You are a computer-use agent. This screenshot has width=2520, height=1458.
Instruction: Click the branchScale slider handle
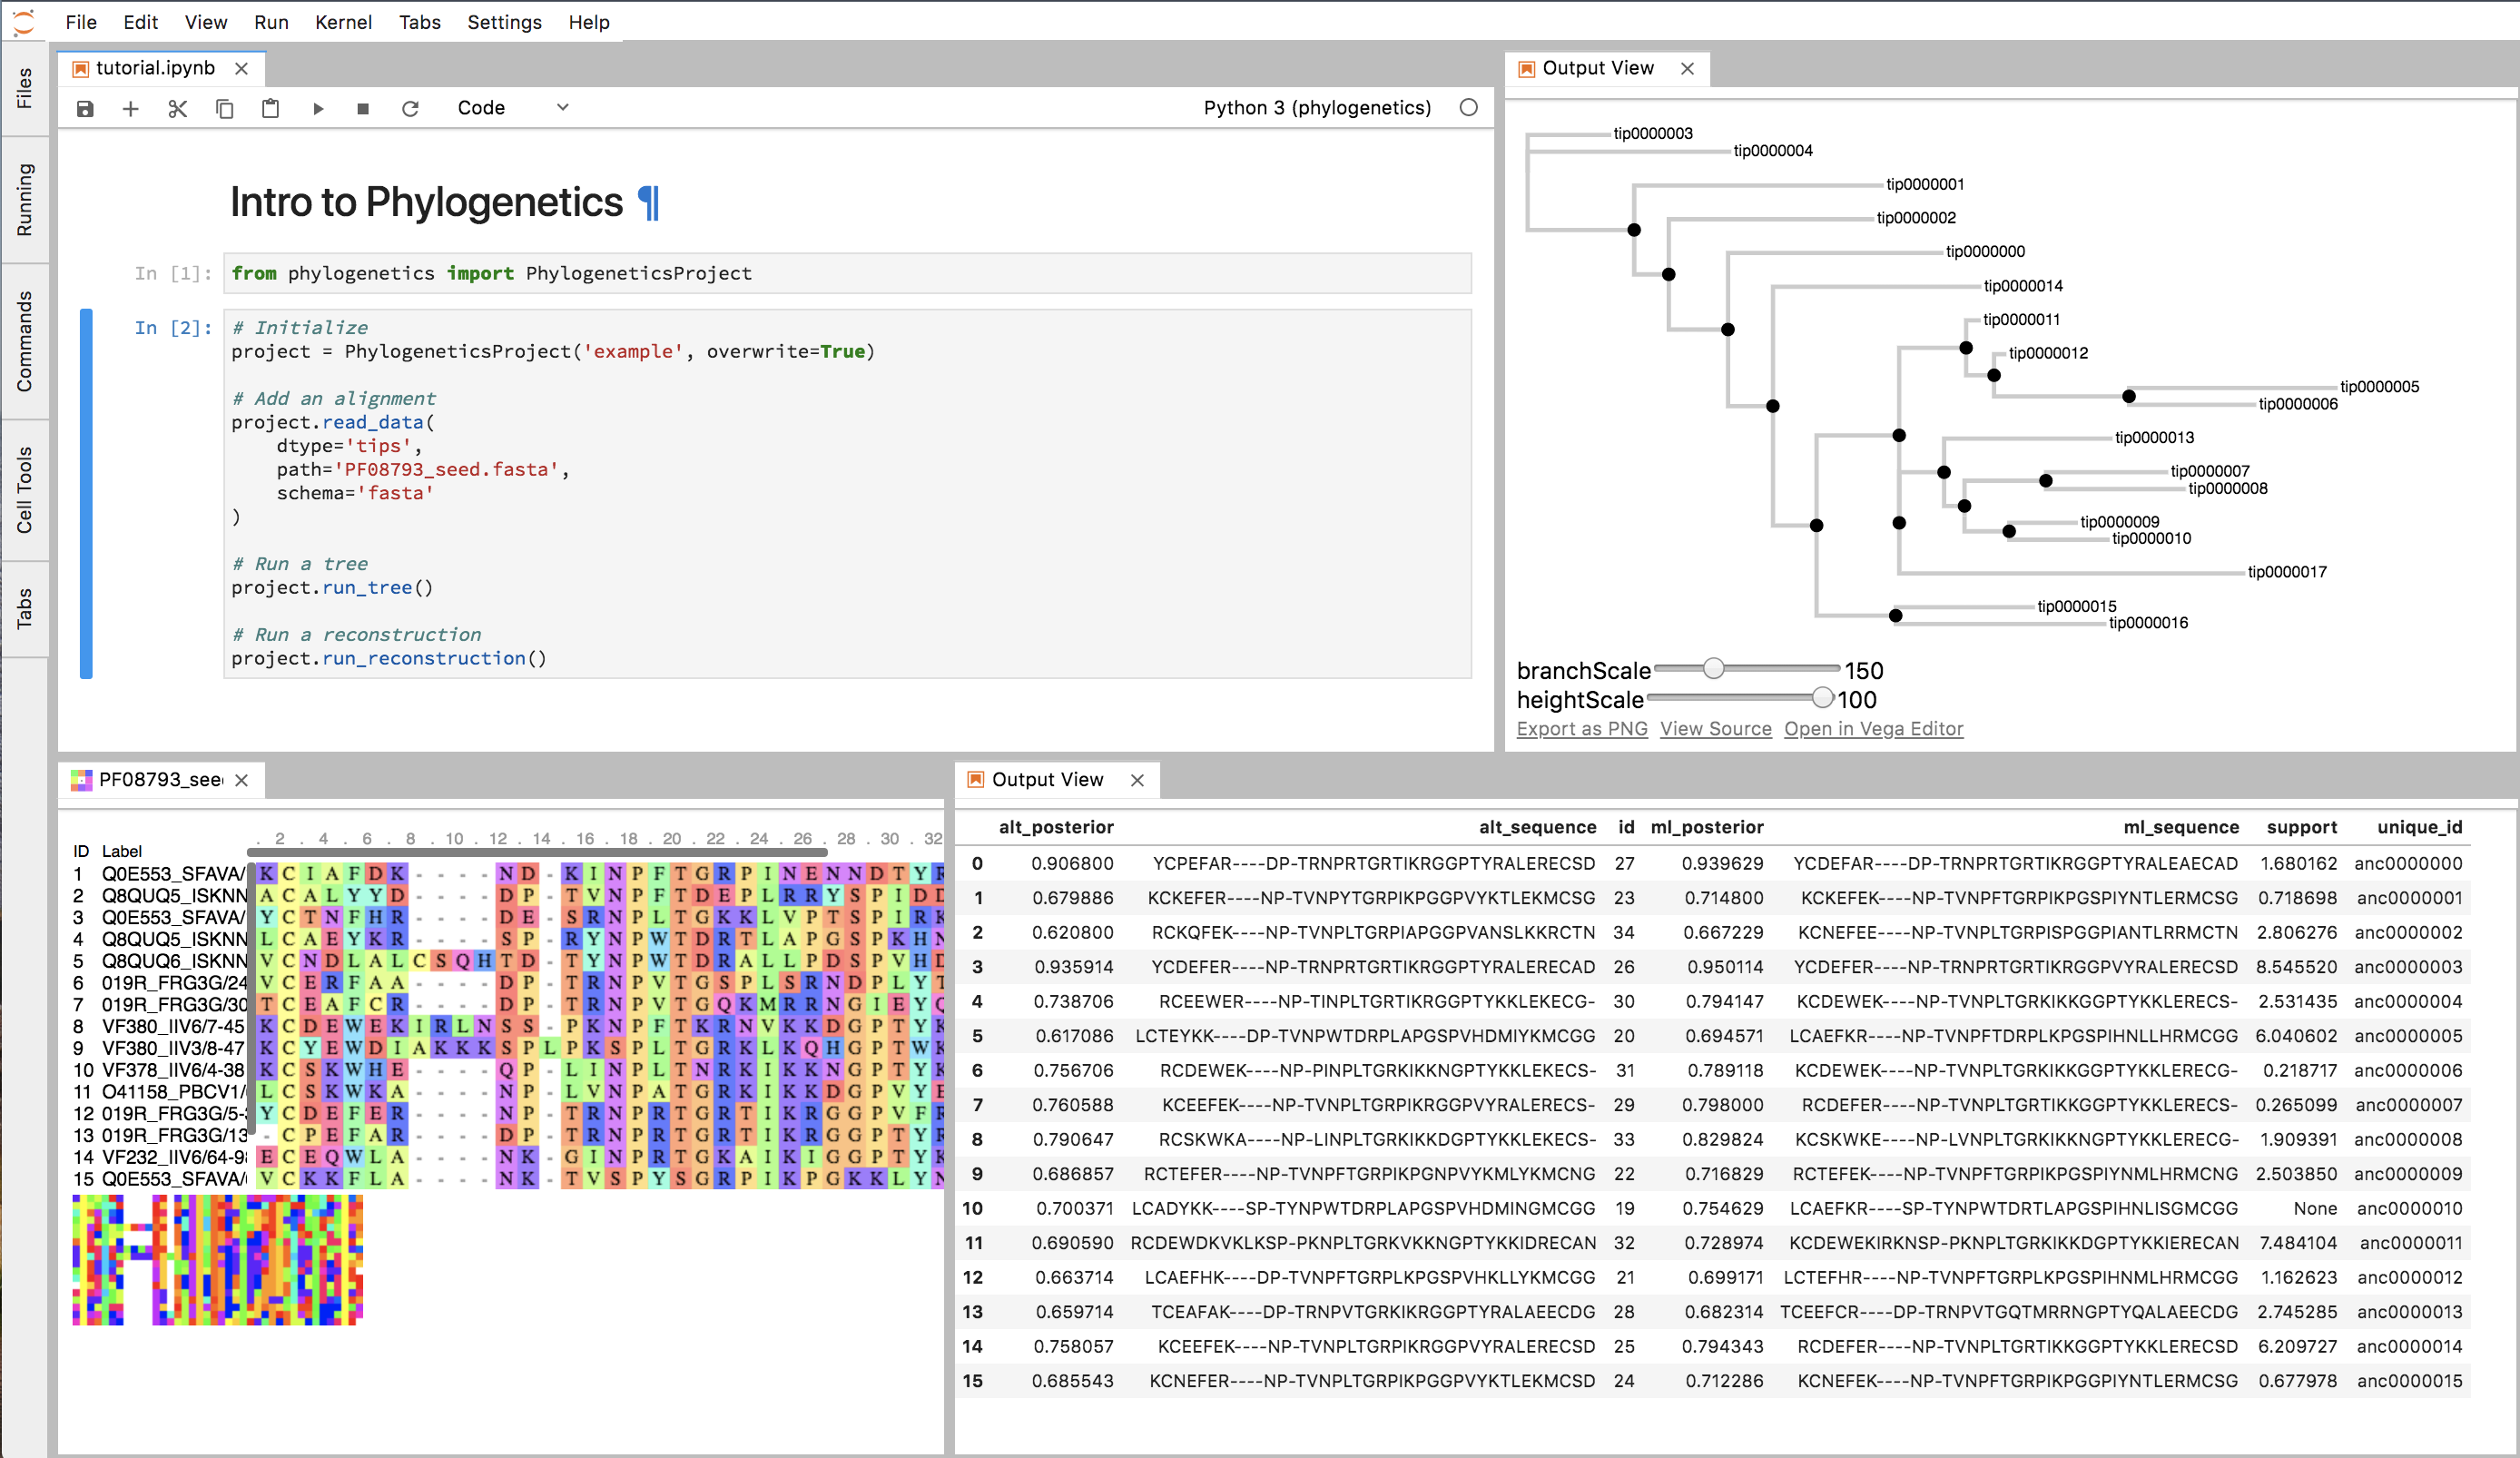[1713, 668]
